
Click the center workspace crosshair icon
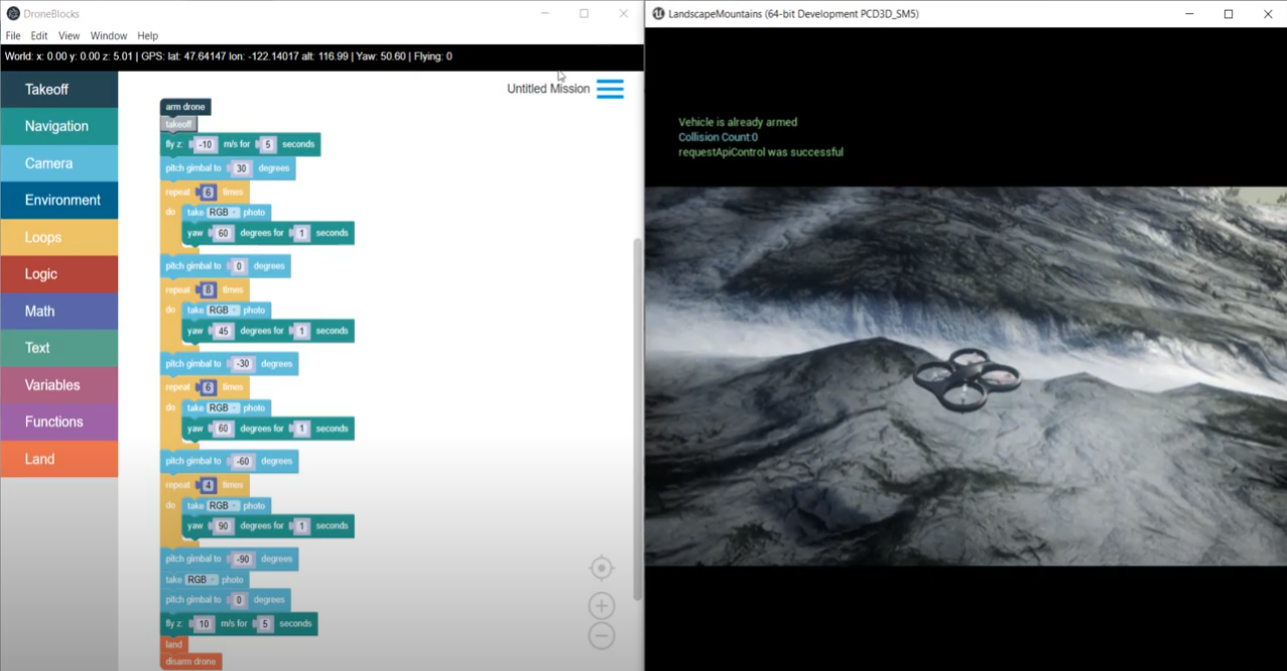(601, 568)
